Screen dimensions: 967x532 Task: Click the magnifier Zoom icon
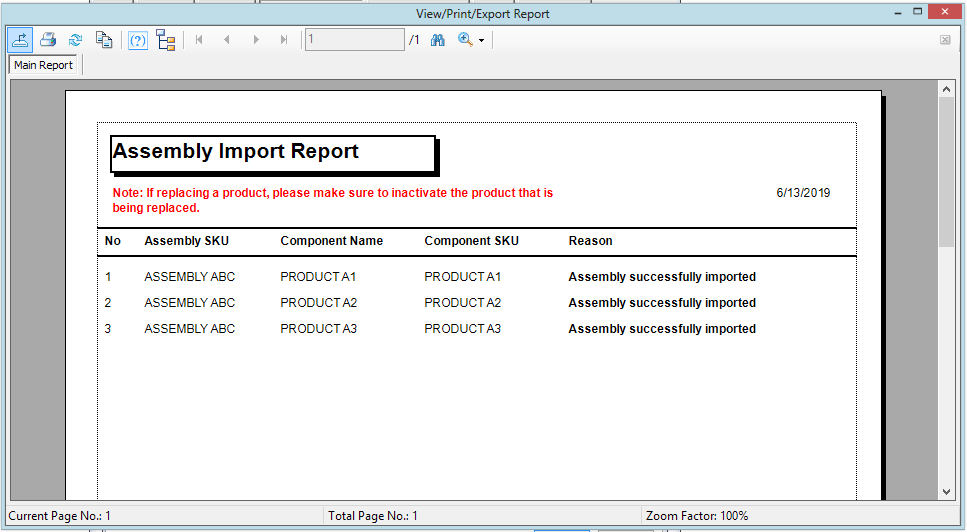464,40
